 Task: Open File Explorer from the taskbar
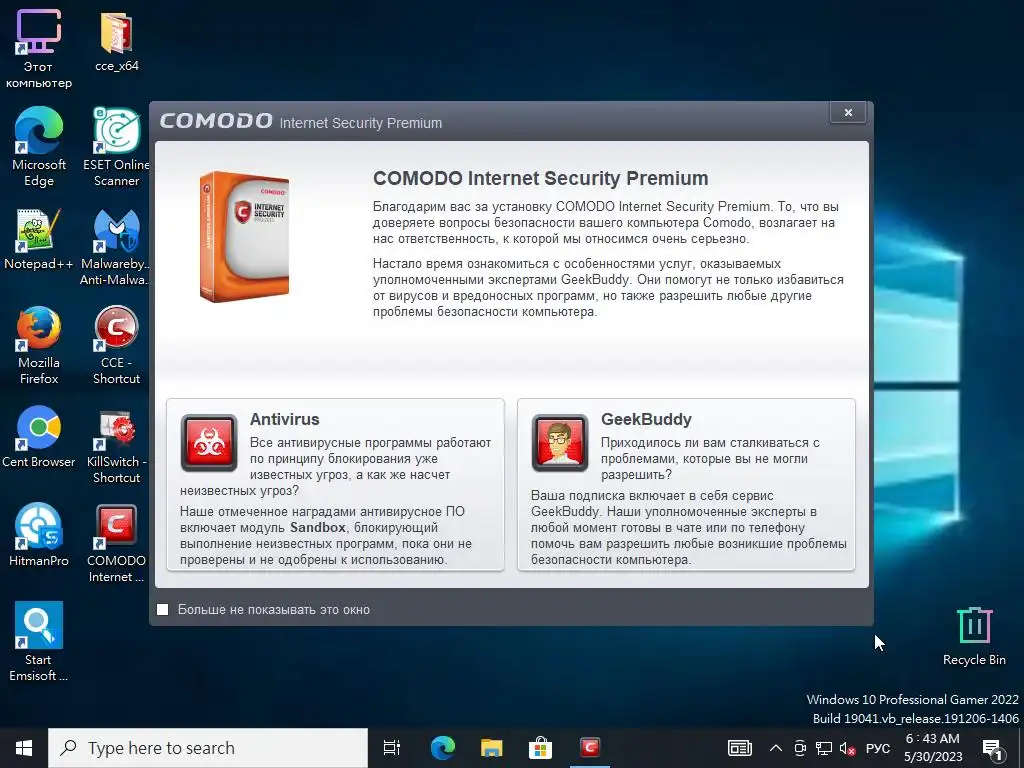point(492,748)
